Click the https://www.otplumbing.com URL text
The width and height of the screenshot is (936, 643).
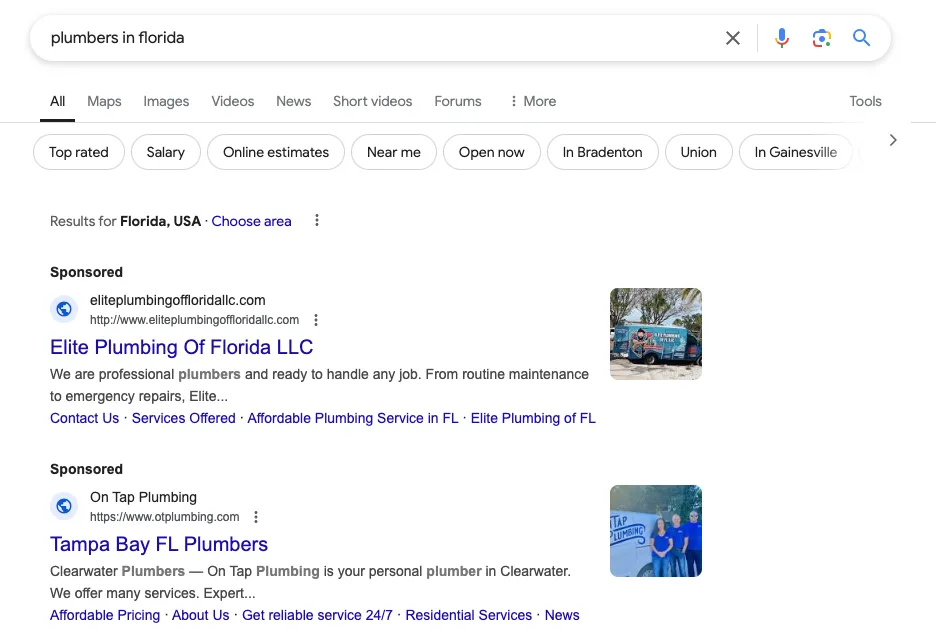point(165,517)
